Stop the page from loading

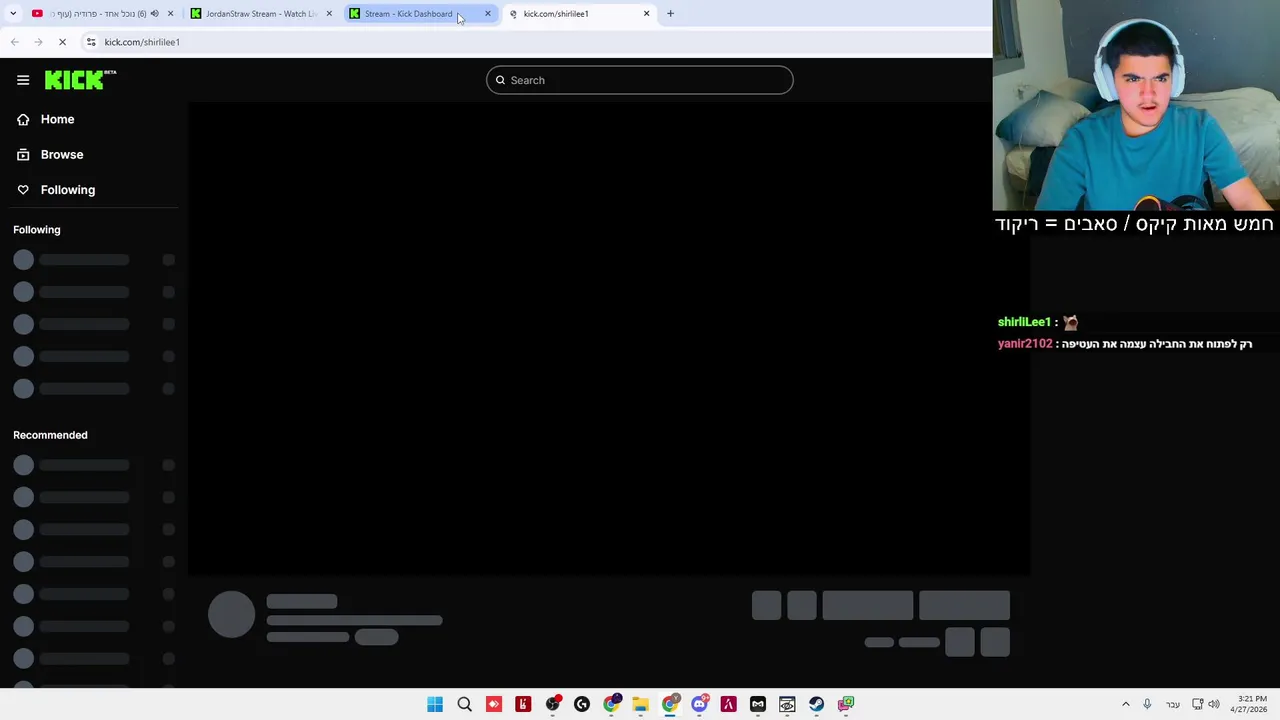pos(62,42)
